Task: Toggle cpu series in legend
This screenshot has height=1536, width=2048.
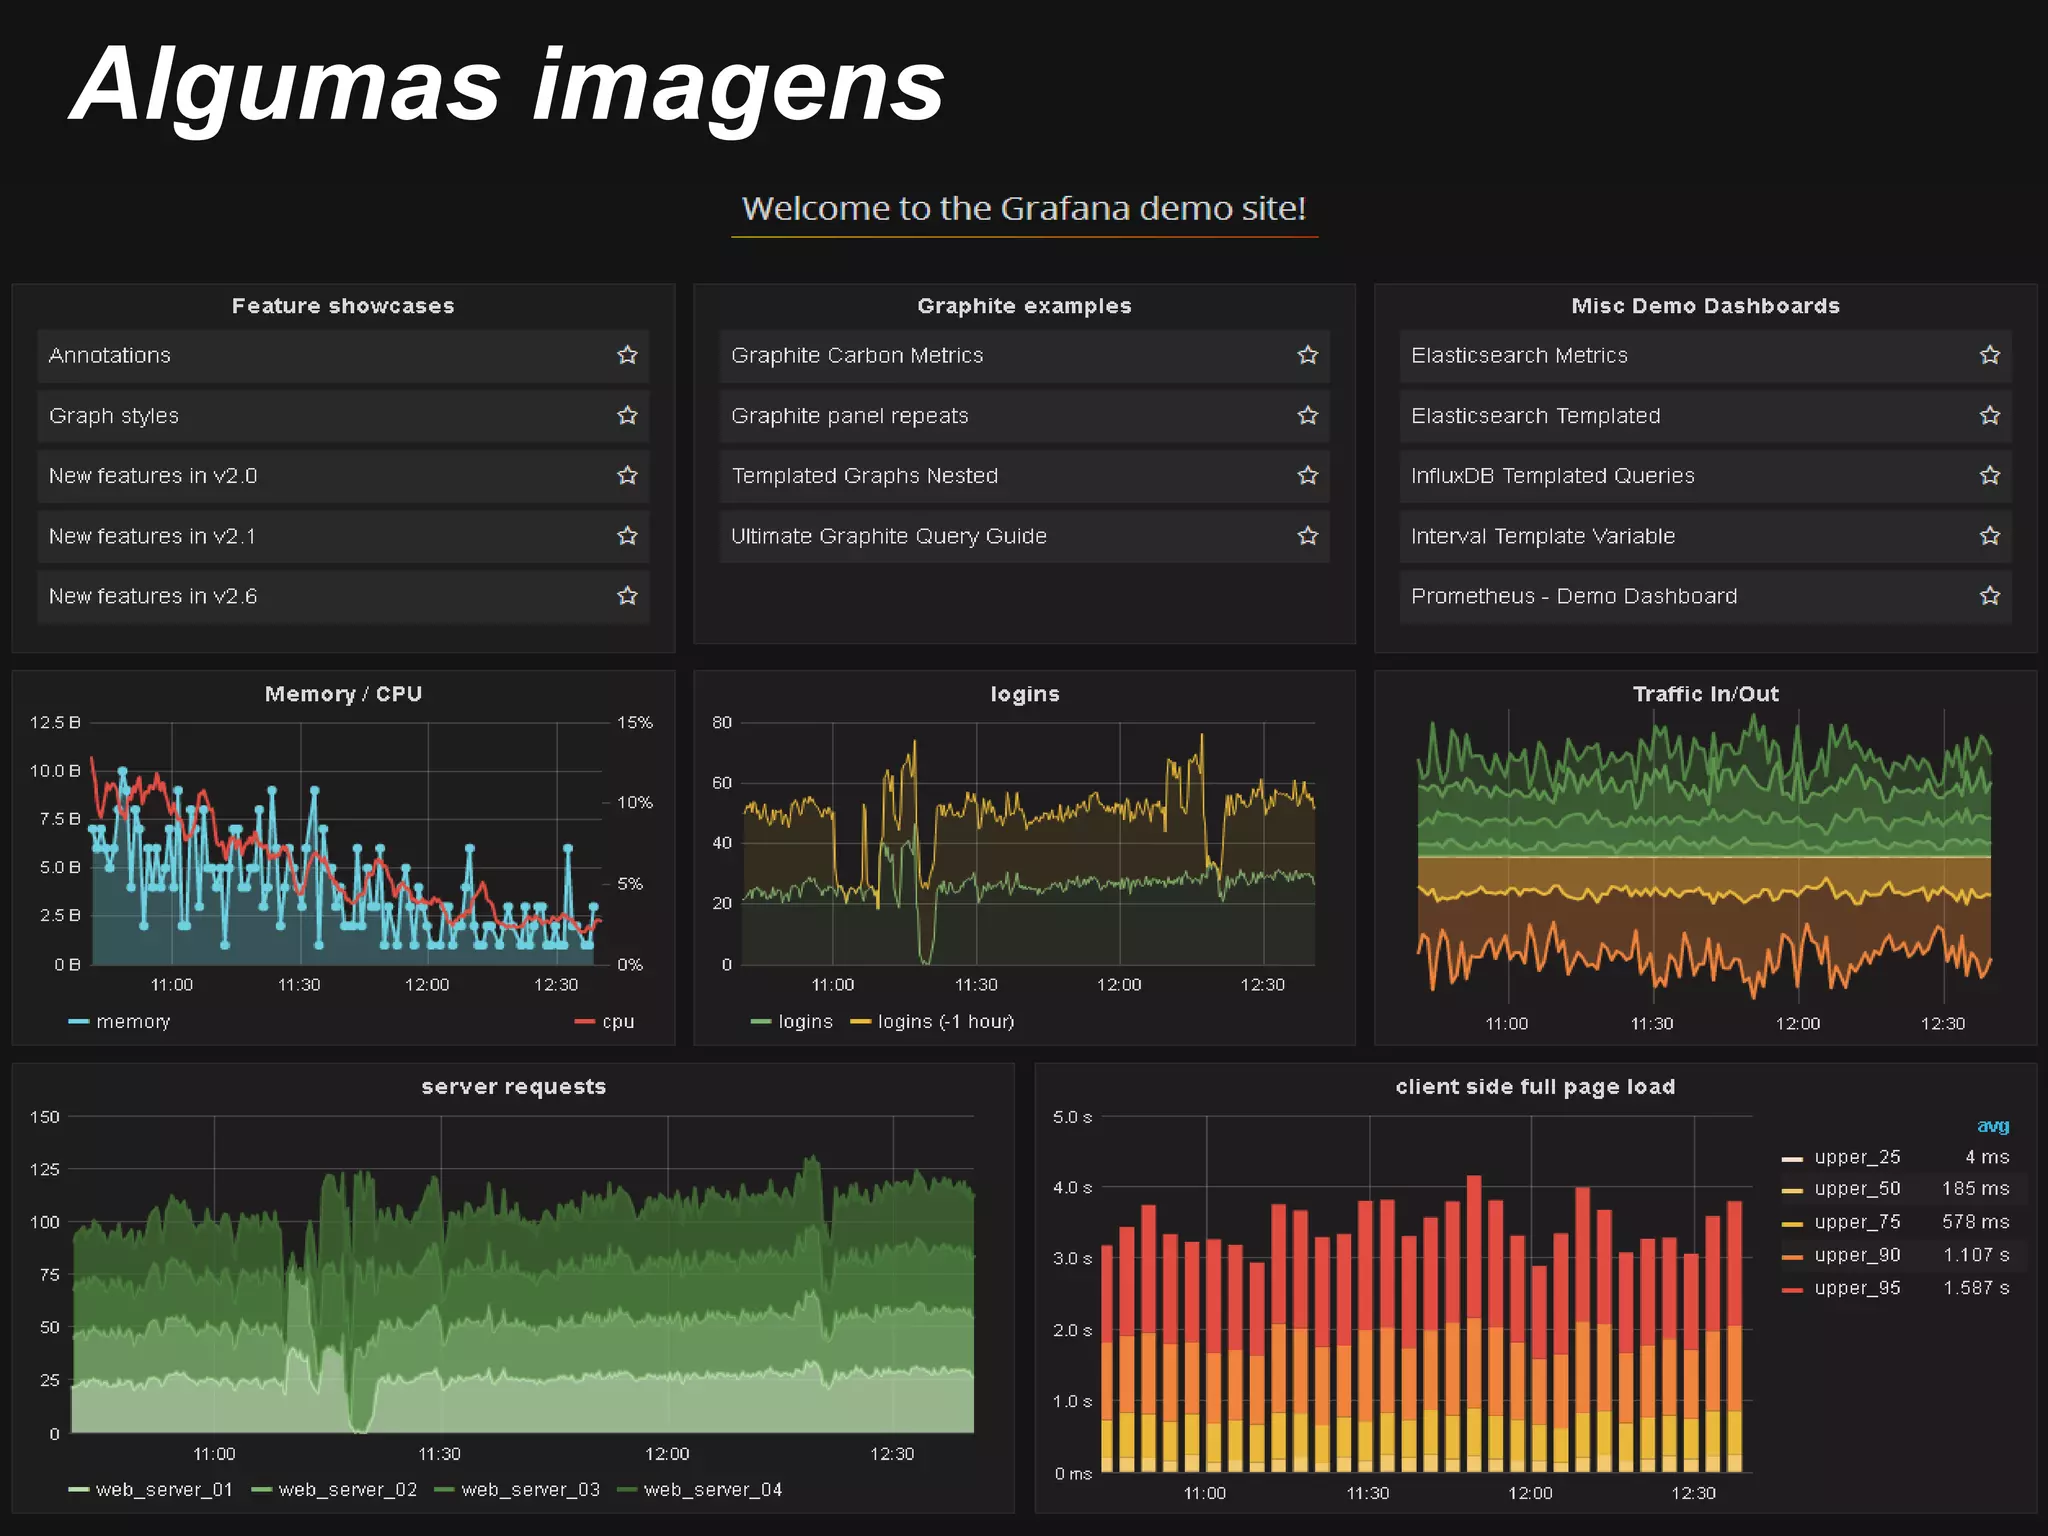Action: [617, 1022]
